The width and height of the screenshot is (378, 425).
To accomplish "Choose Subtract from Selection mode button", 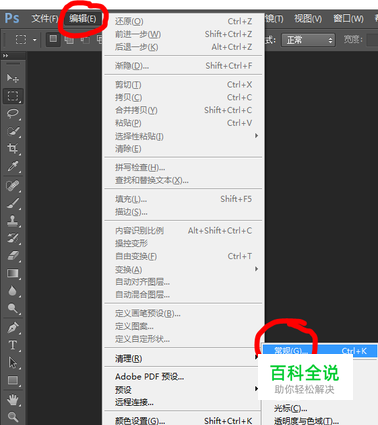I will click(85, 40).
